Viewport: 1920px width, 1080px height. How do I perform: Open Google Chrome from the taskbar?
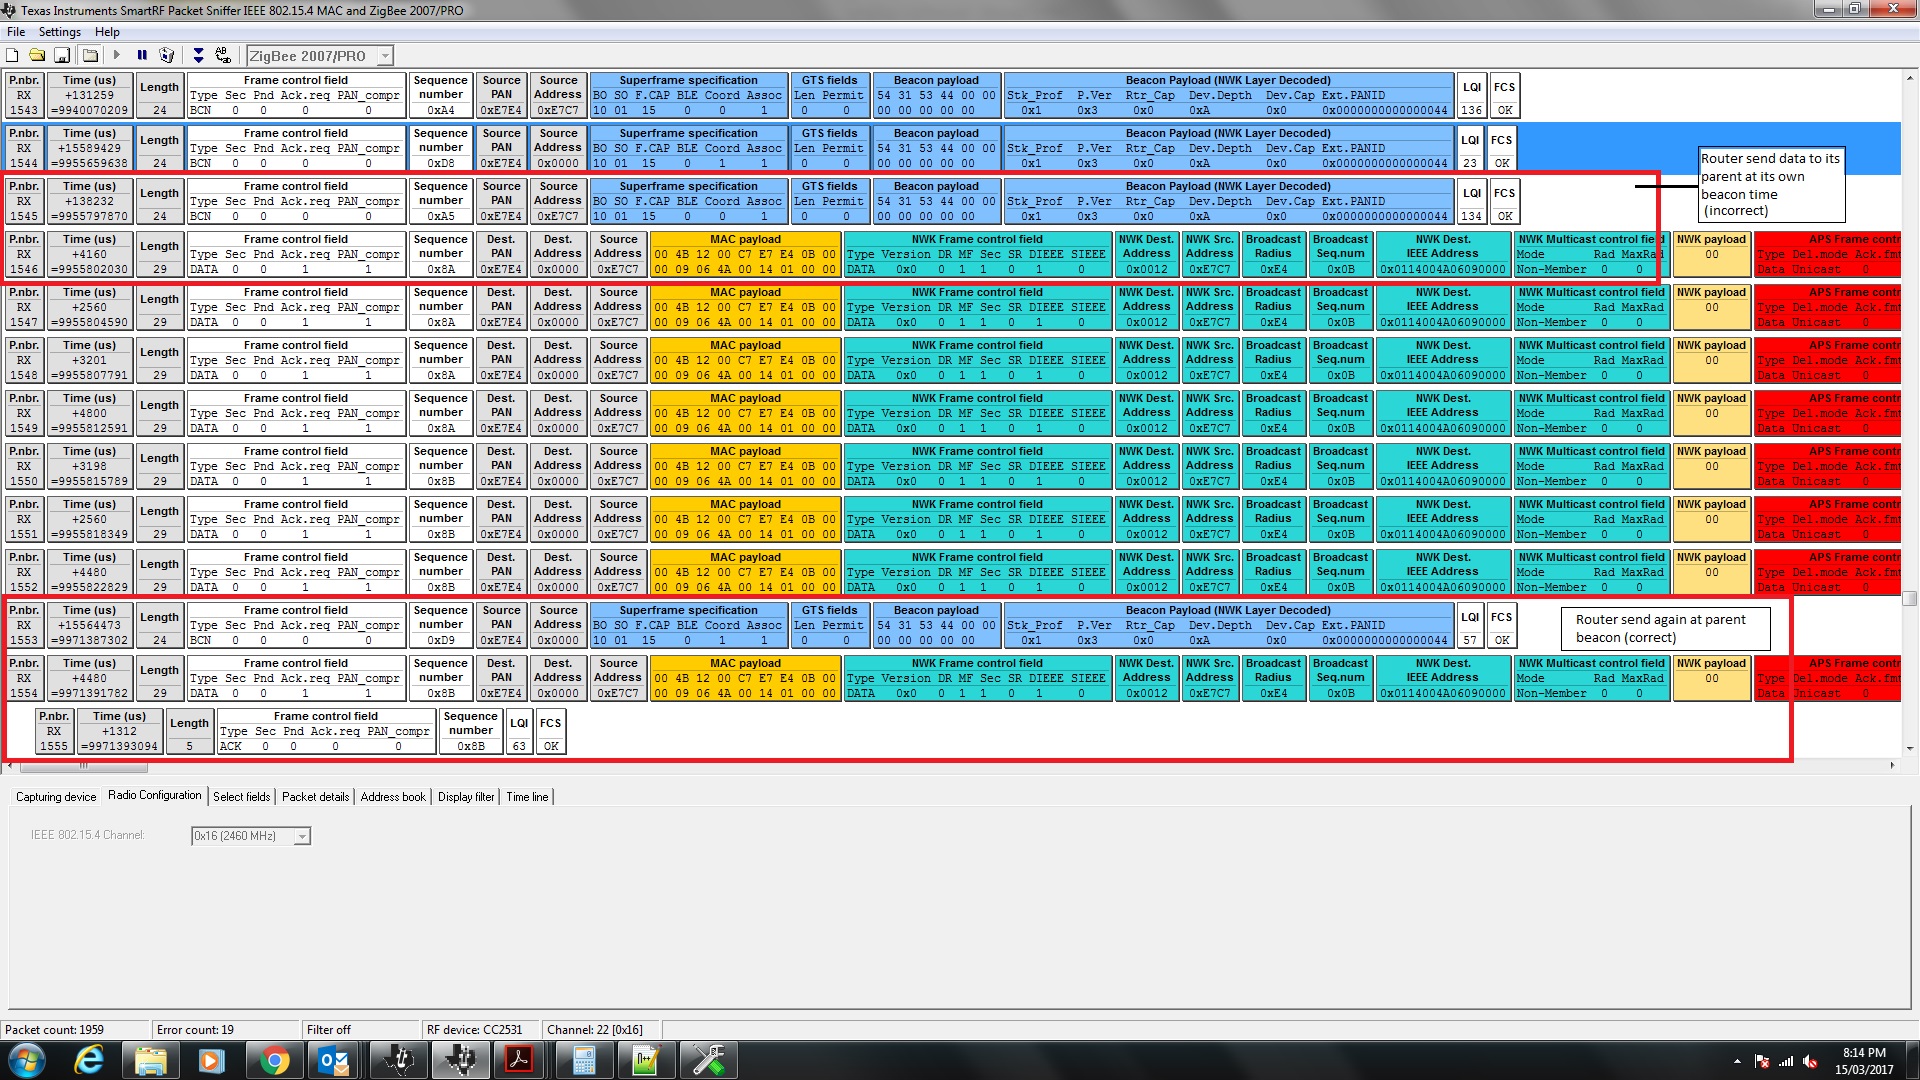(274, 1060)
